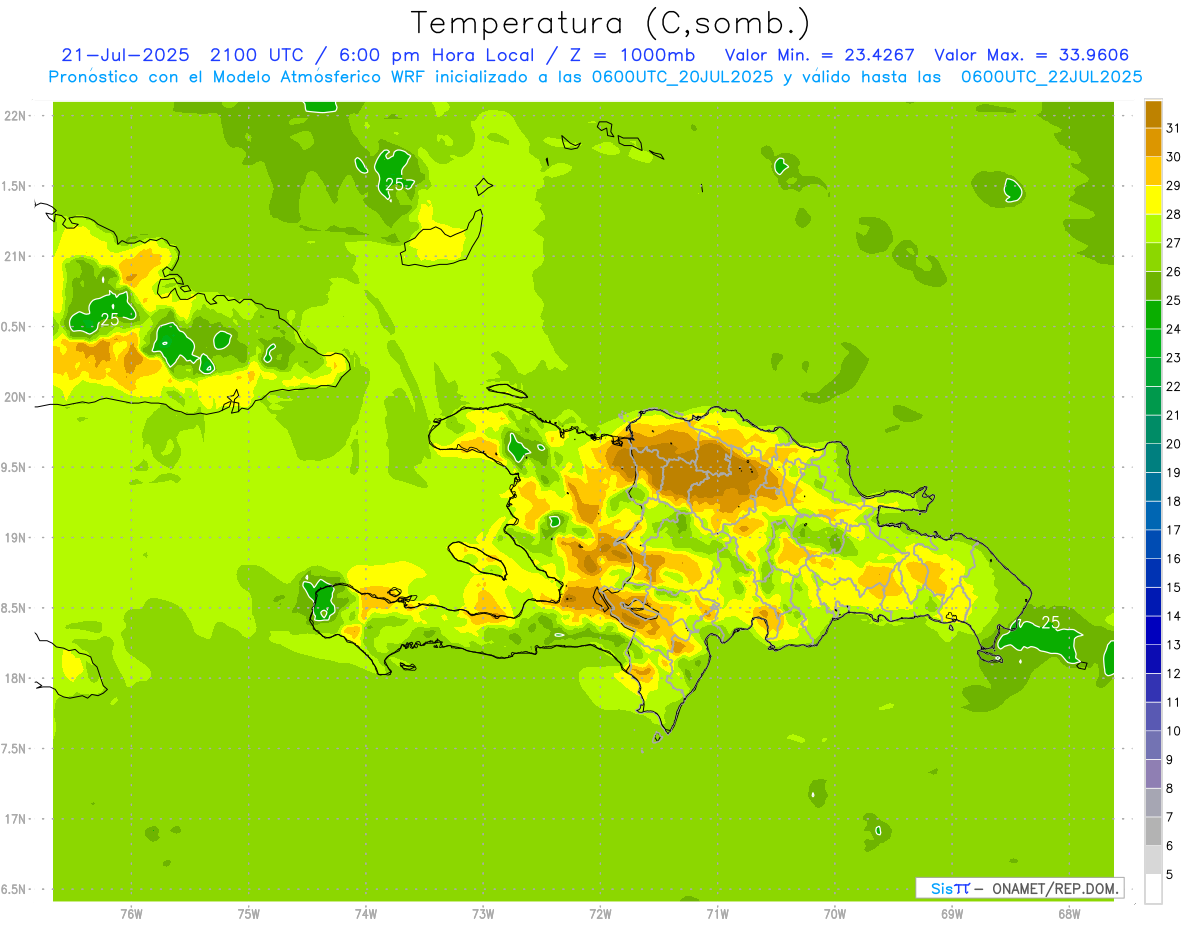
Task: Click the '72W' longitude label
Action: tap(600, 913)
